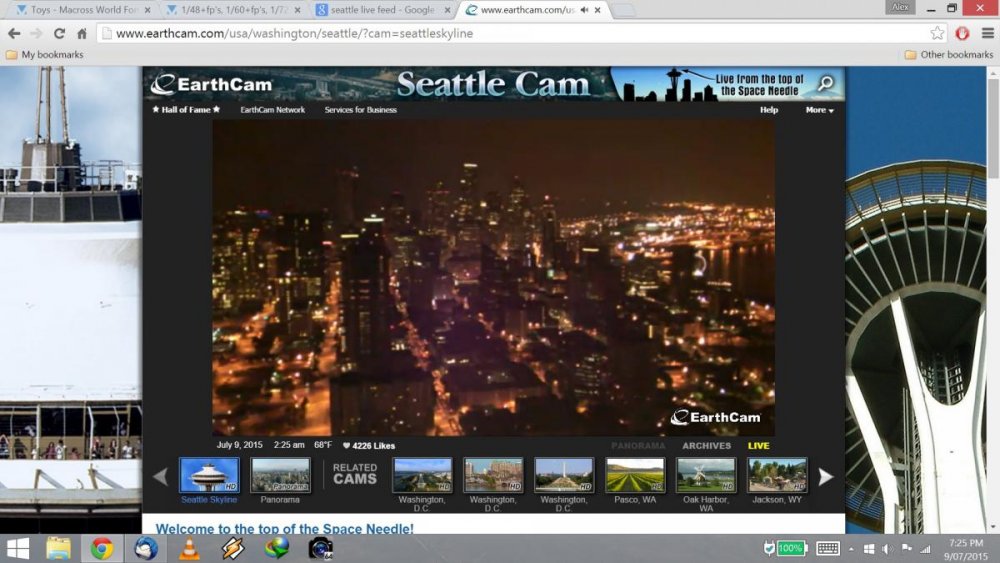Open the Pasco, WA cam thumbnail

(635, 475)
